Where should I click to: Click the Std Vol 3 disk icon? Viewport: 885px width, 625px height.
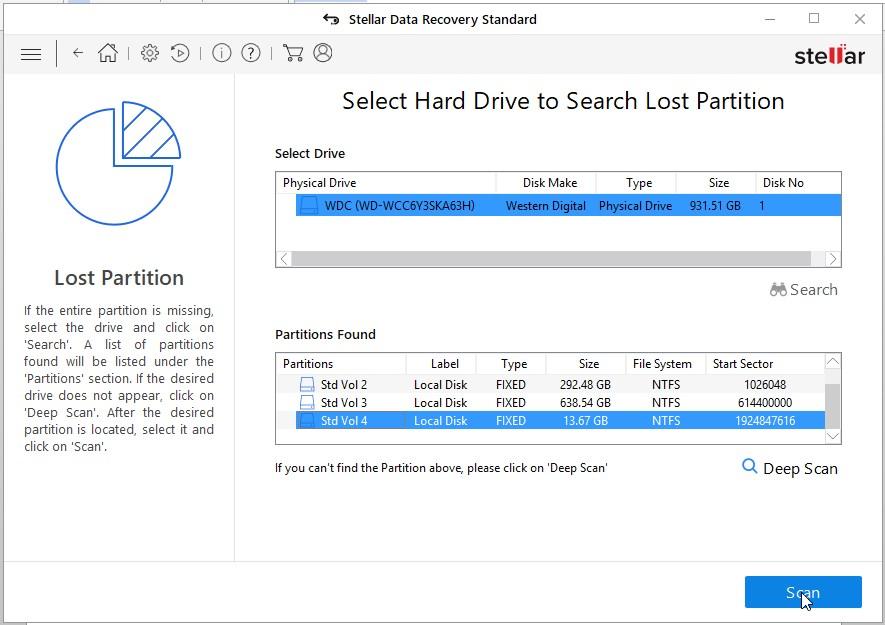pyautogui.click(x=307, y=403)
